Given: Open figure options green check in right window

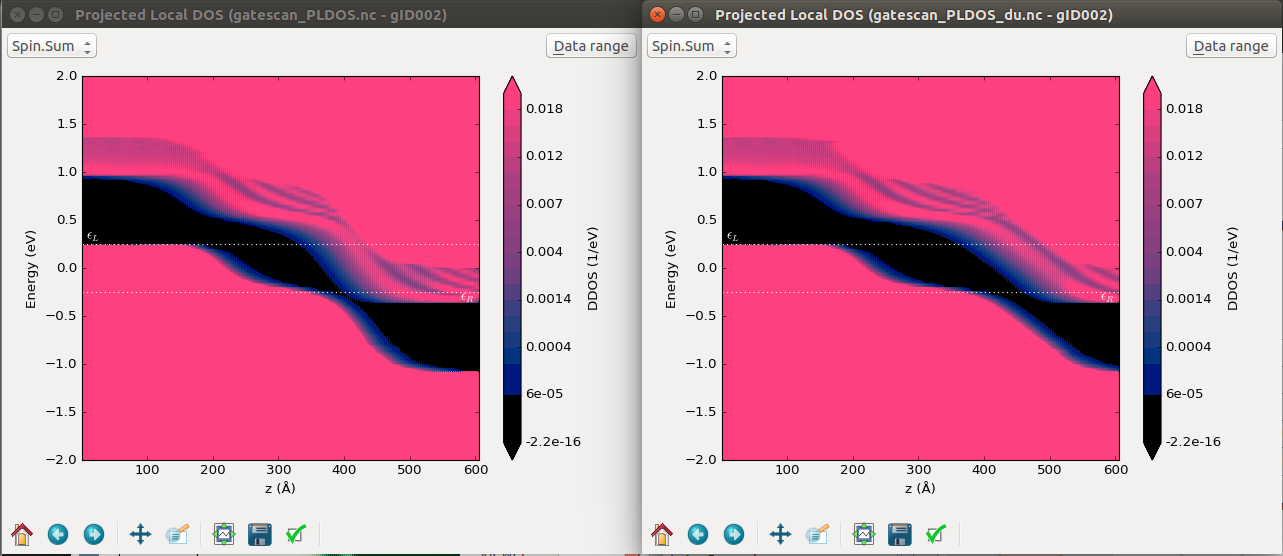Looking at the screenshot, I should [936, 534].
